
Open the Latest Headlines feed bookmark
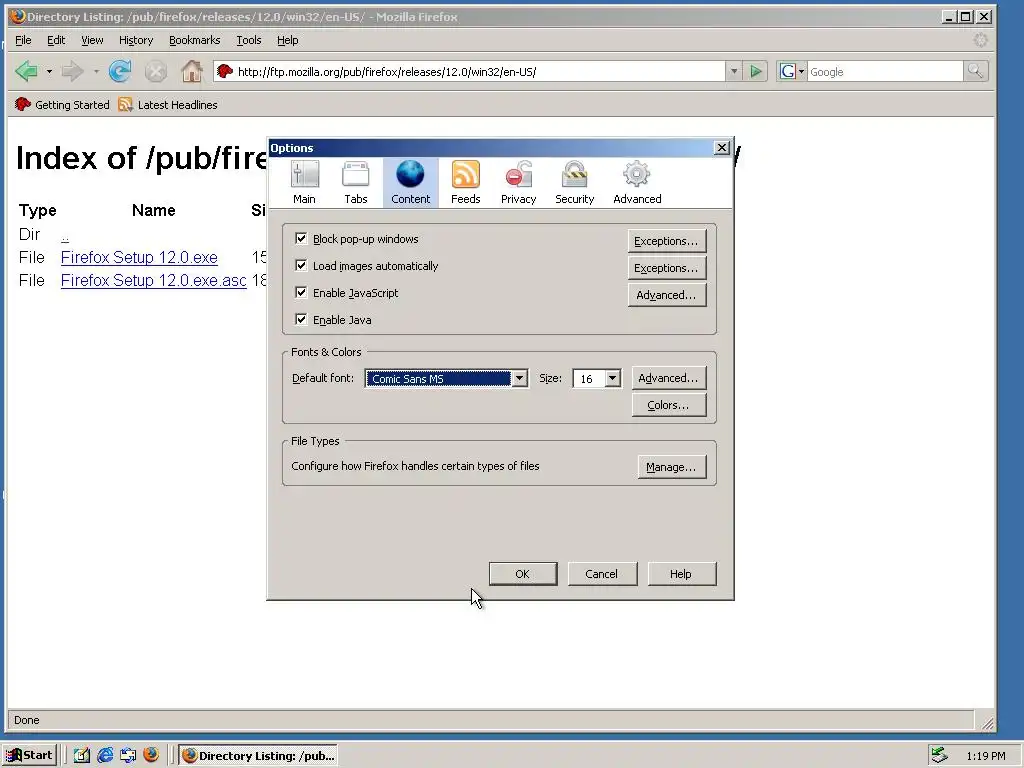168,104
